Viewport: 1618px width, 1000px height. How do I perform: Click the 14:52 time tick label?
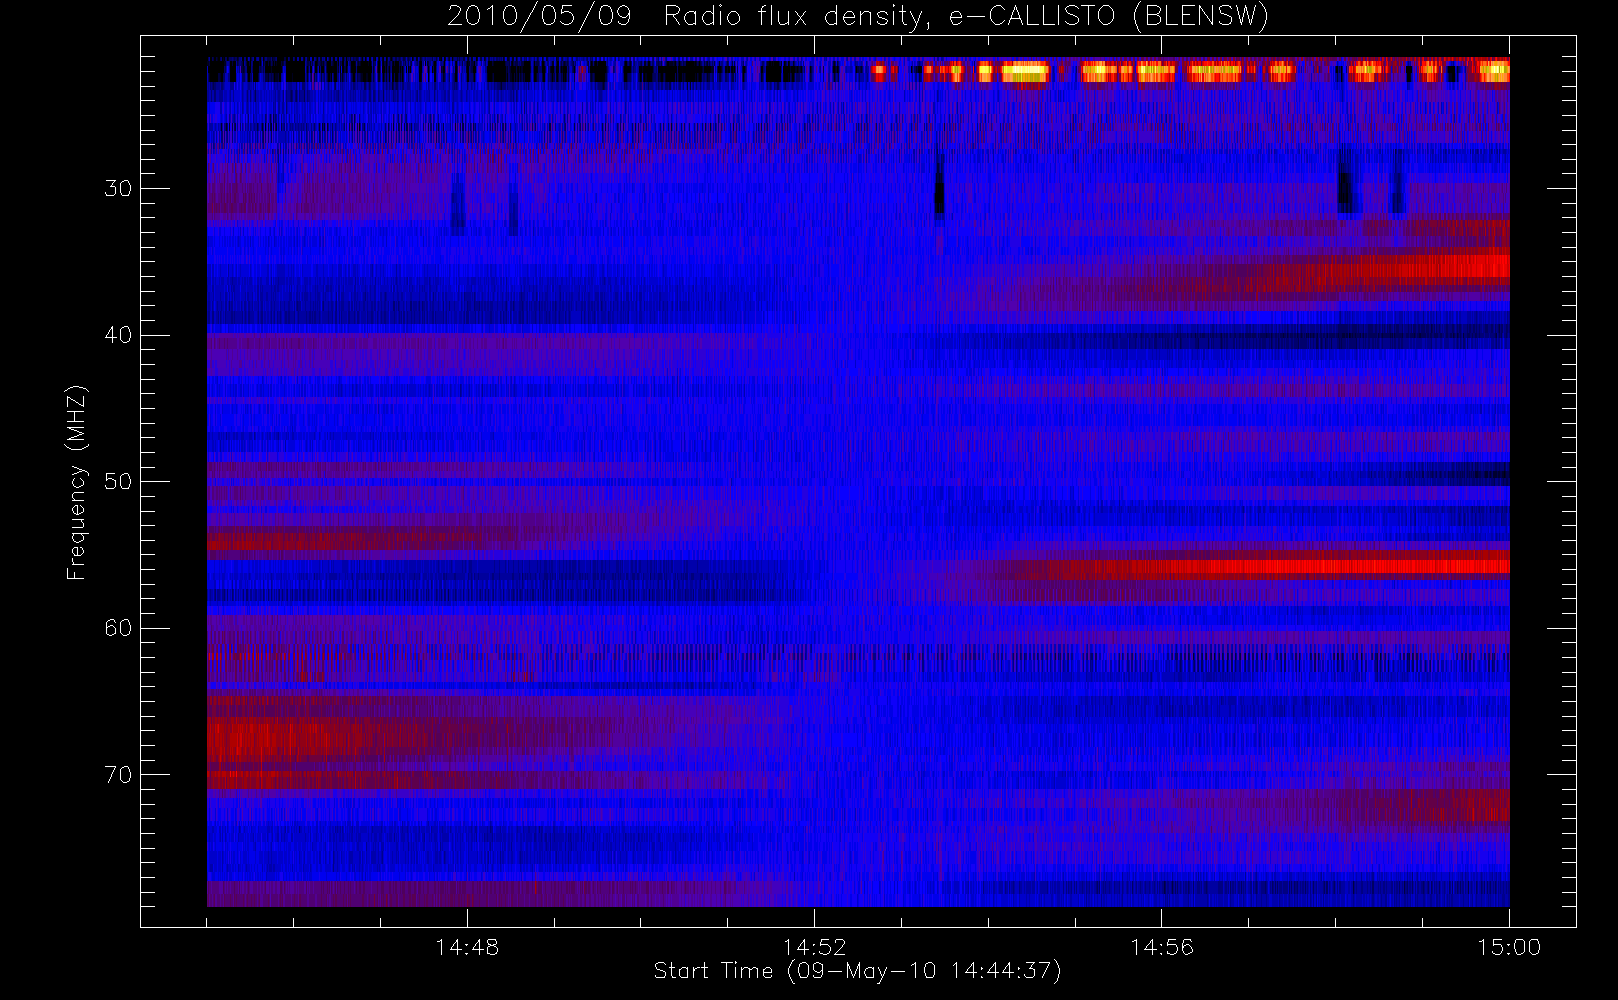coord(814,947)
